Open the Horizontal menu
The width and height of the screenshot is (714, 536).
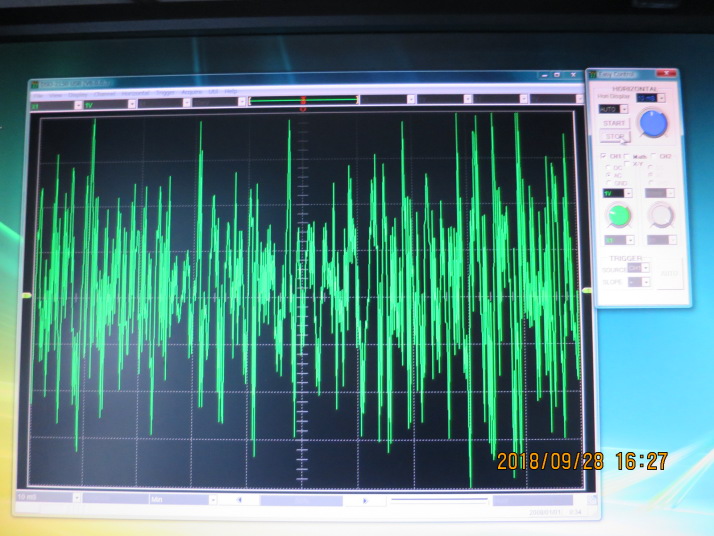(x=134, y=92)
